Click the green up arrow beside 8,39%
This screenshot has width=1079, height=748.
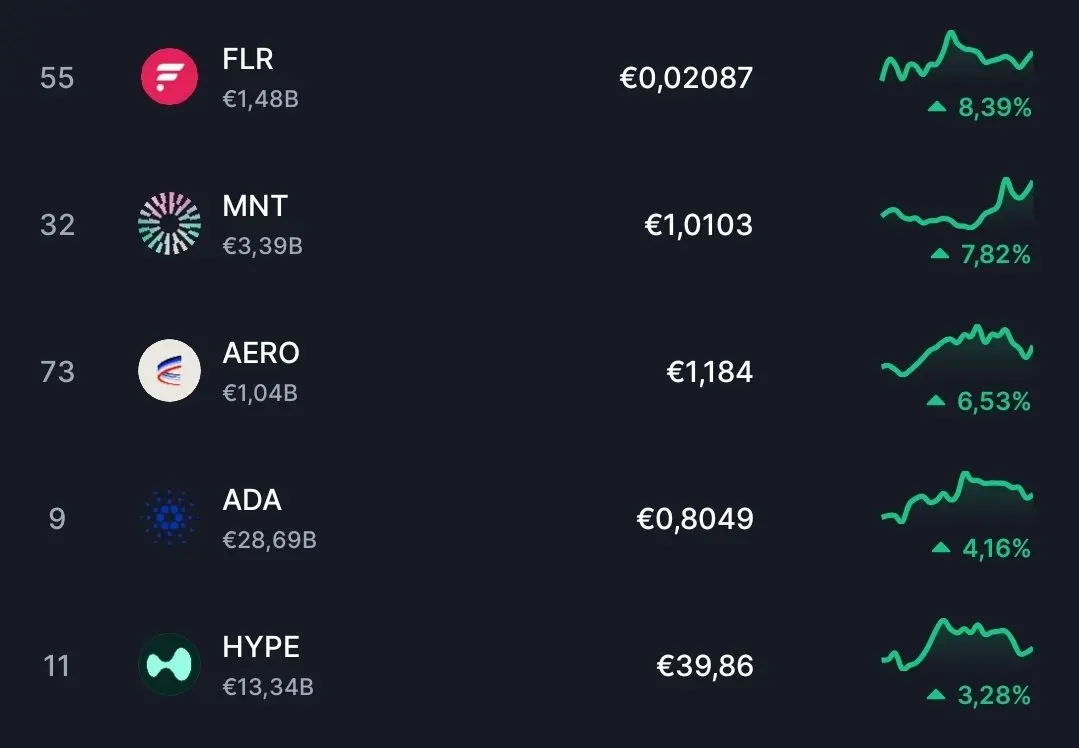tap(937, 107)
